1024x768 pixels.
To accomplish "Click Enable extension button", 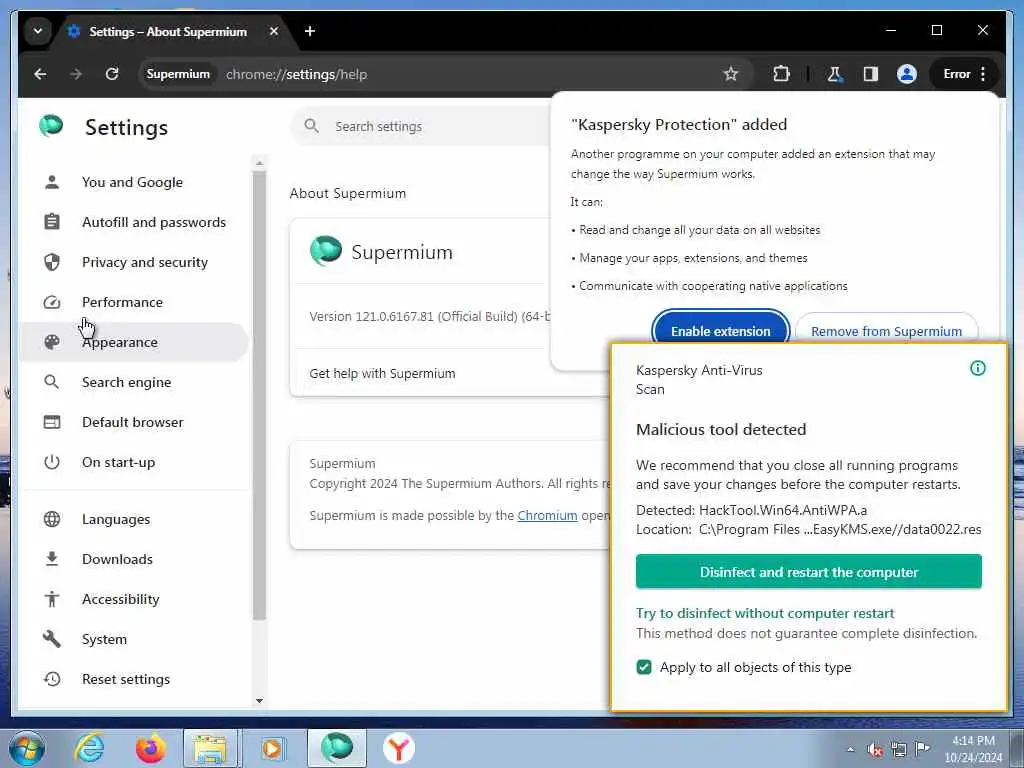I will point(720,331).
